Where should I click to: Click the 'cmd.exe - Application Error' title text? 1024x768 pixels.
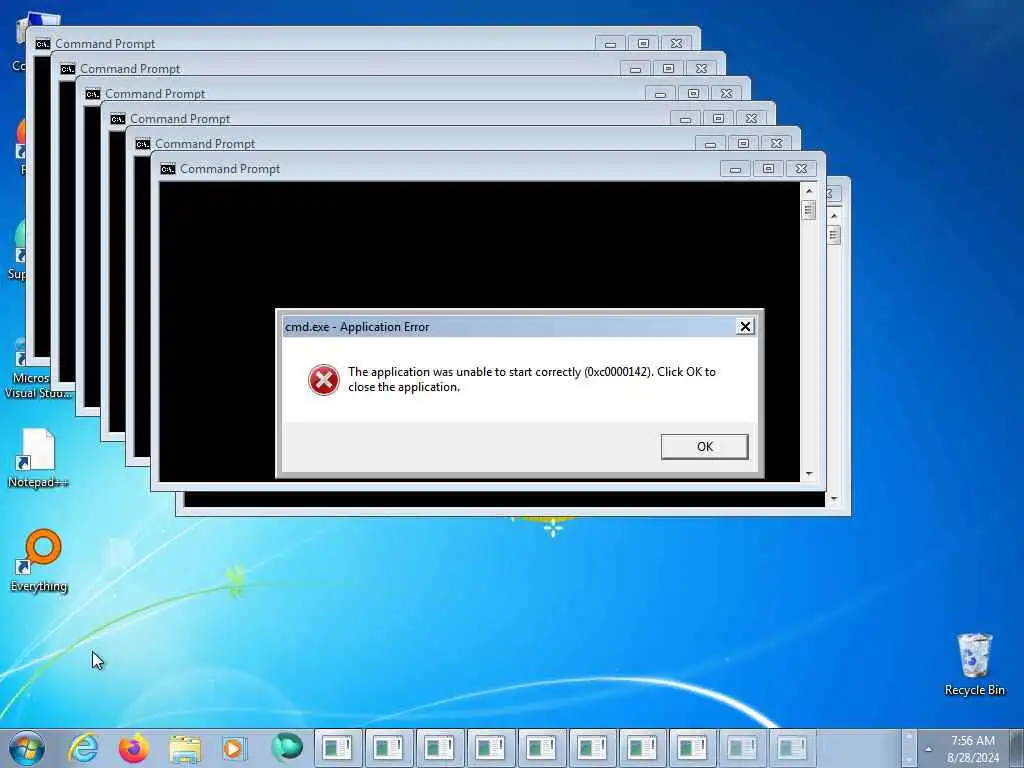click(x=357, y=327)
